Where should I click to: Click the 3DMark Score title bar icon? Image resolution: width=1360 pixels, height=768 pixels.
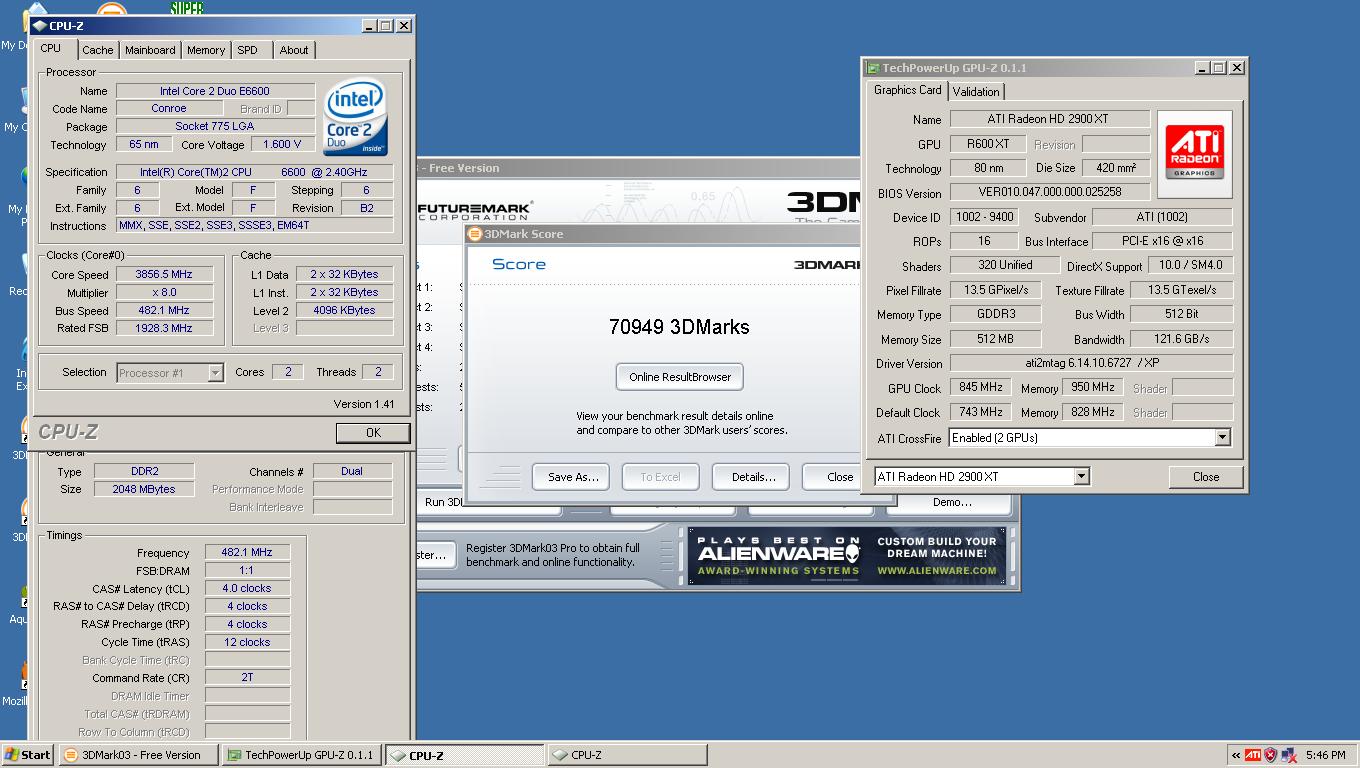click(x=475, y=234)
